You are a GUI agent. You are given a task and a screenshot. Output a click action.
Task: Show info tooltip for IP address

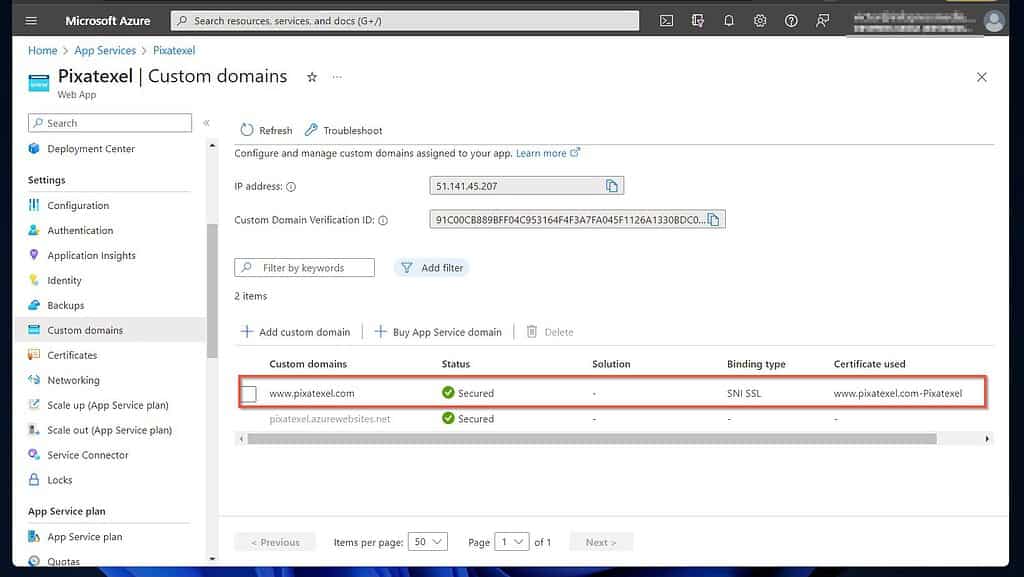click(x=291, y=187)
